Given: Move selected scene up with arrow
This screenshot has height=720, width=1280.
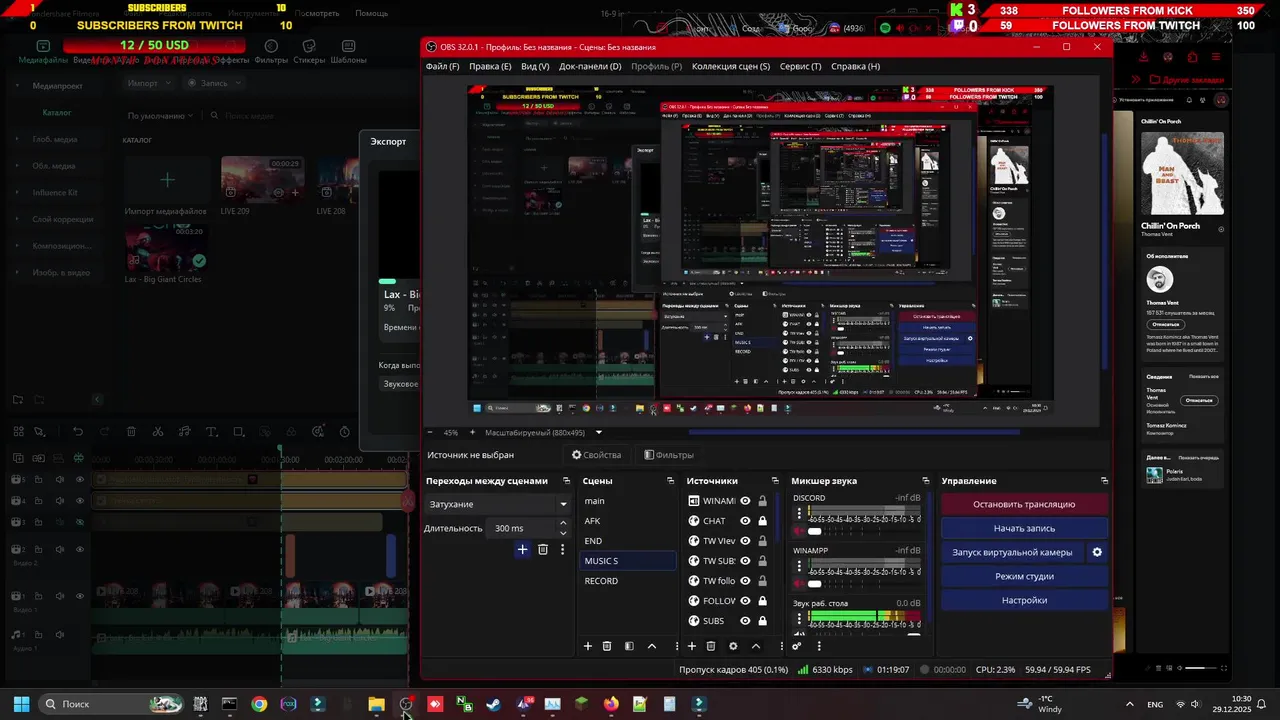Looking at the screenshot, I should pyautogui.click(x=652, y=646).
